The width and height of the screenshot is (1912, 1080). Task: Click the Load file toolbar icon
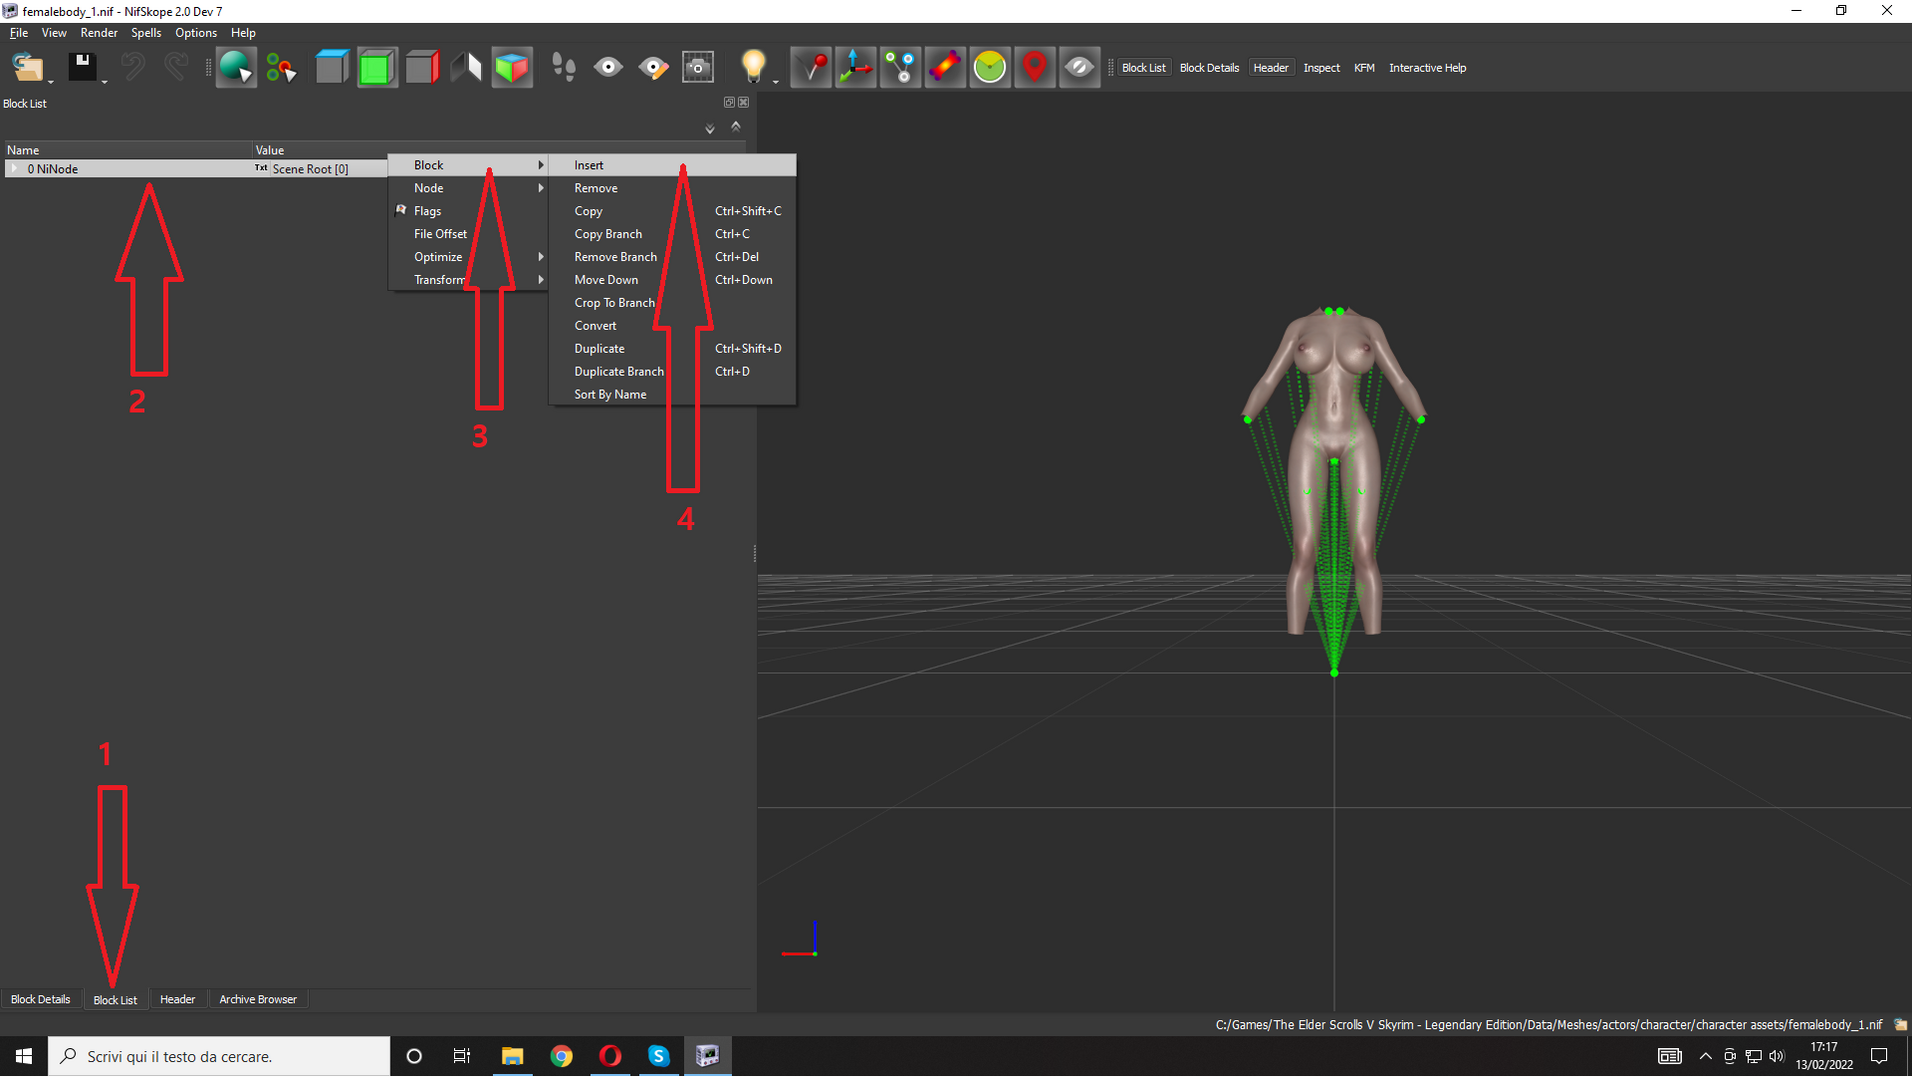tap(27, 67)
